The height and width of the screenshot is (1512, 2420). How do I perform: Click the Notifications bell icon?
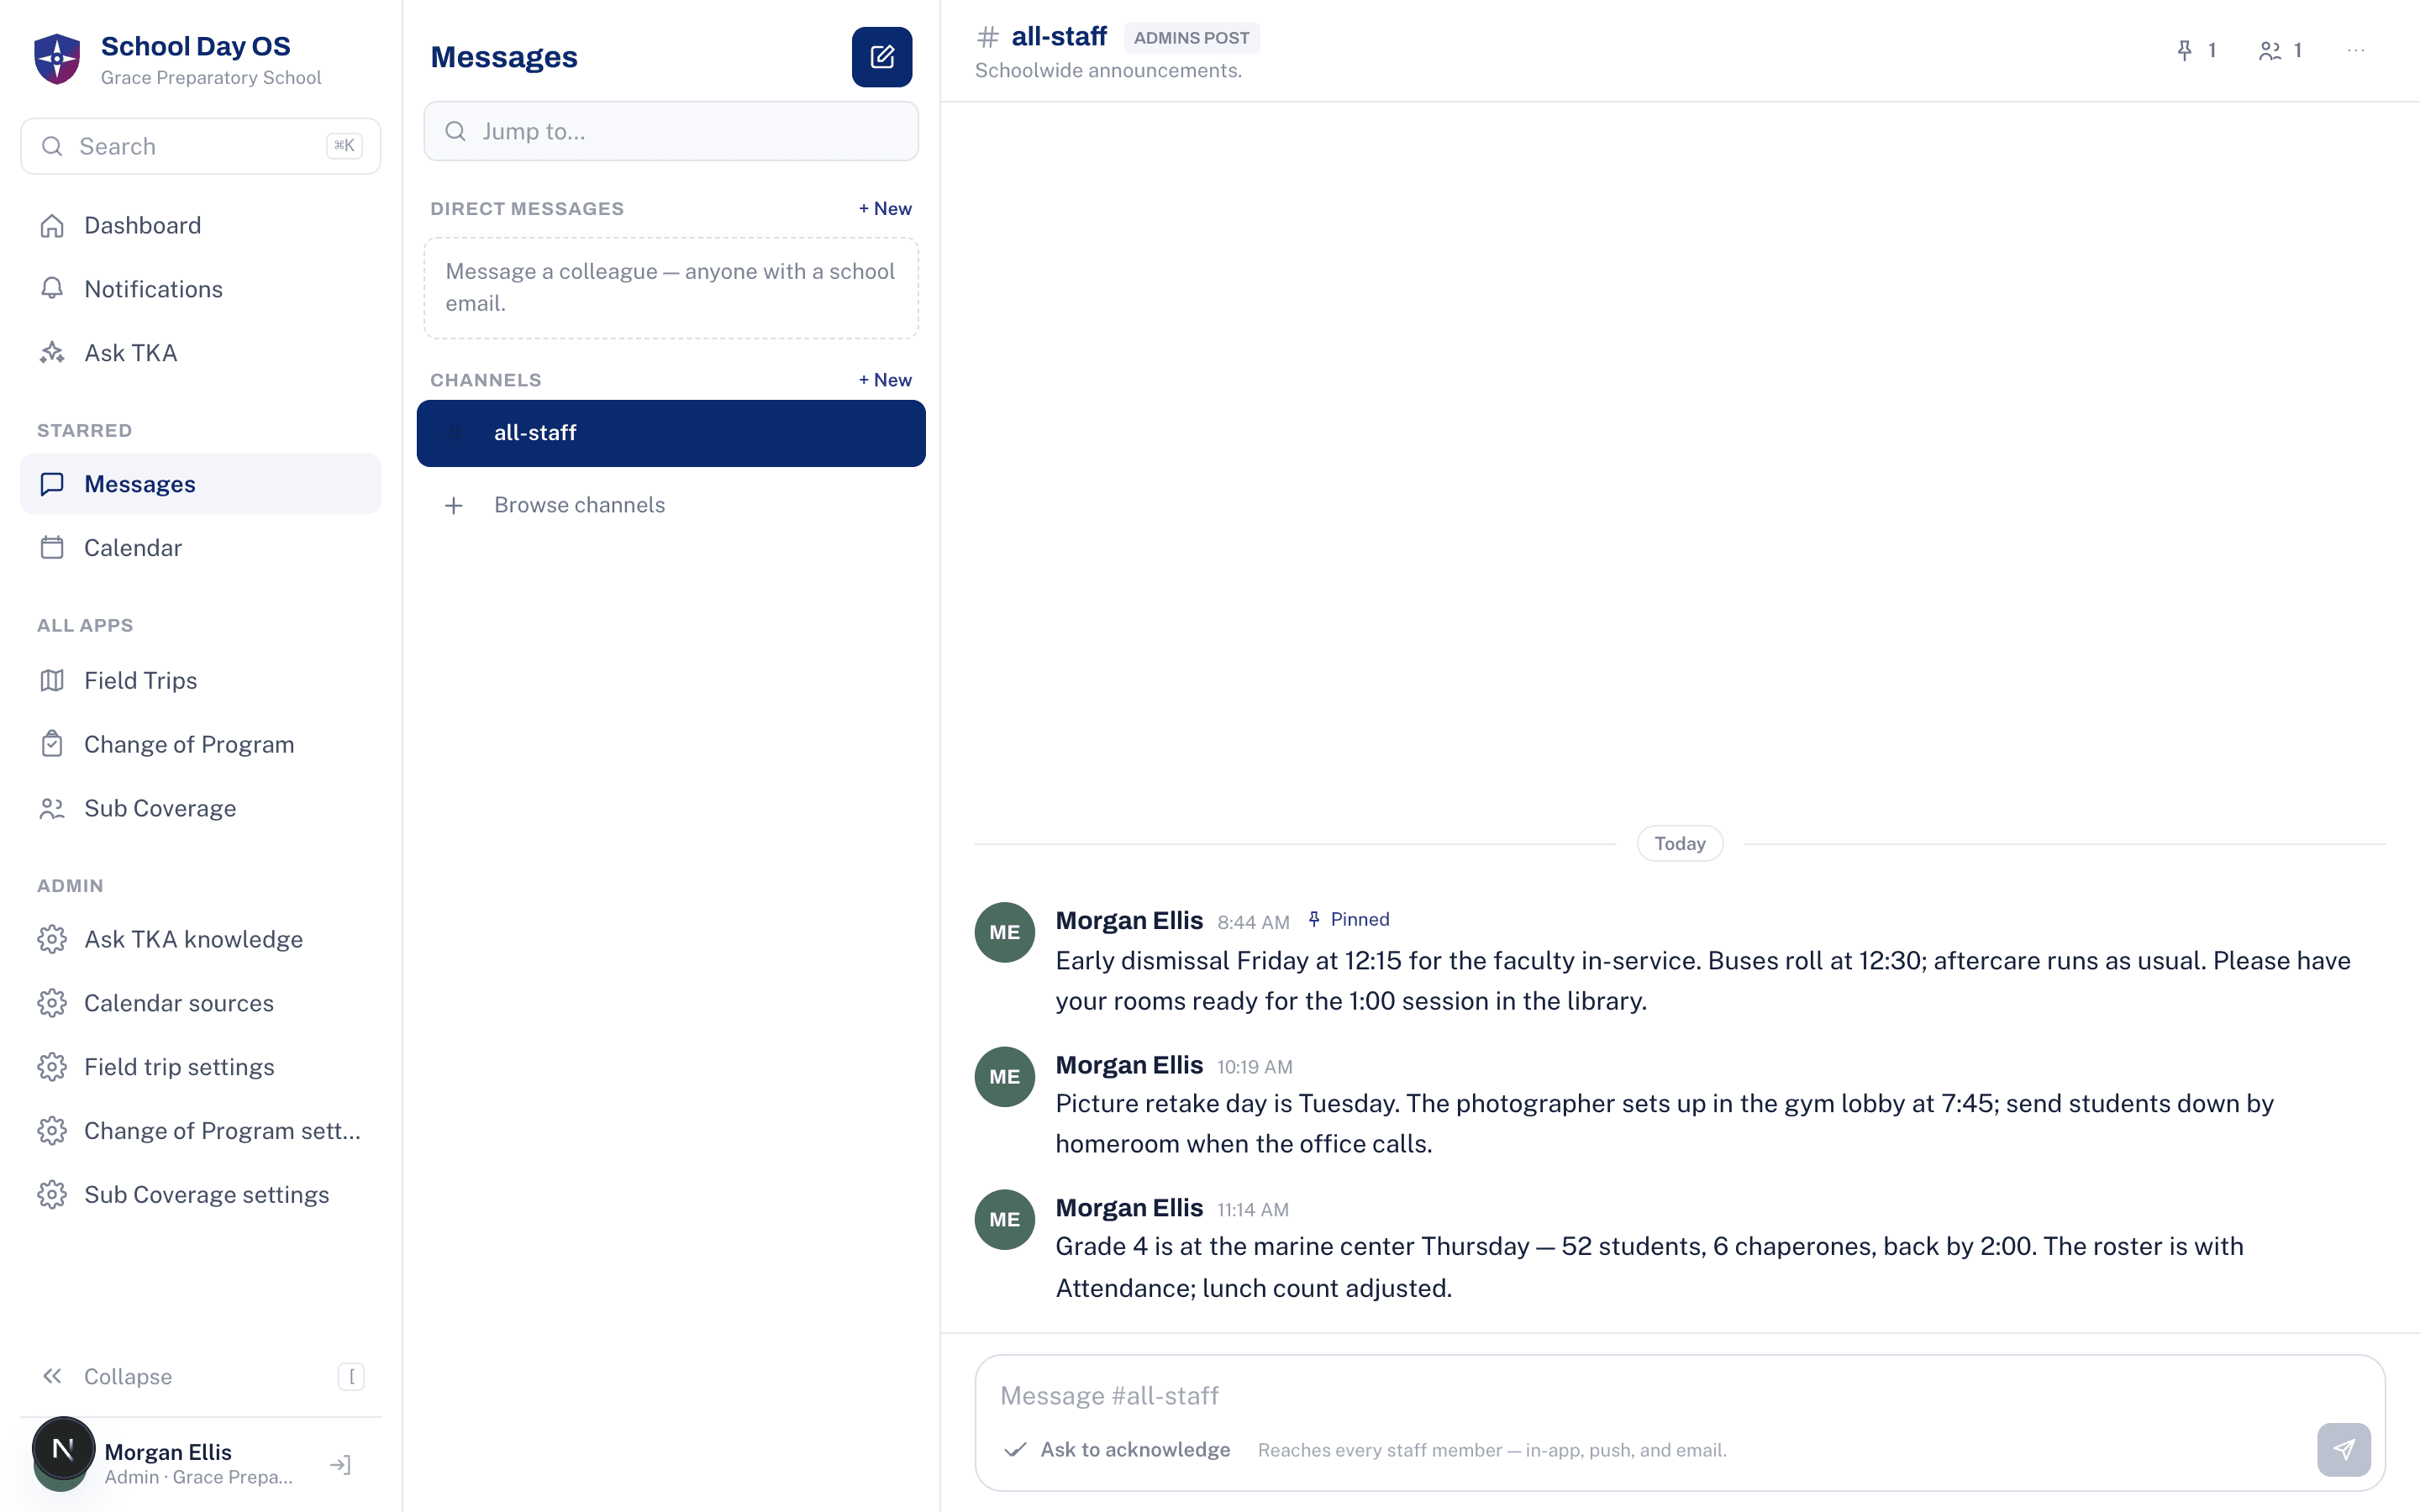coord(52,289)
